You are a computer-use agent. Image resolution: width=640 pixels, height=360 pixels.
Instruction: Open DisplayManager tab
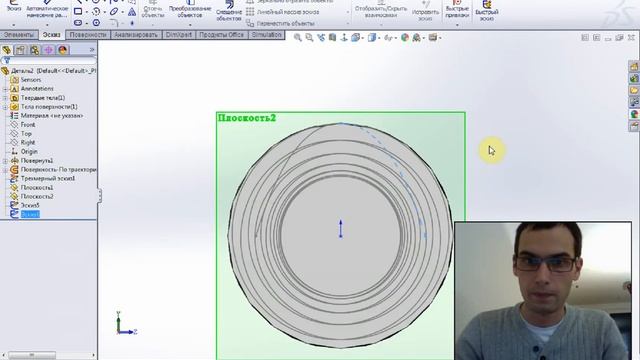62,50
